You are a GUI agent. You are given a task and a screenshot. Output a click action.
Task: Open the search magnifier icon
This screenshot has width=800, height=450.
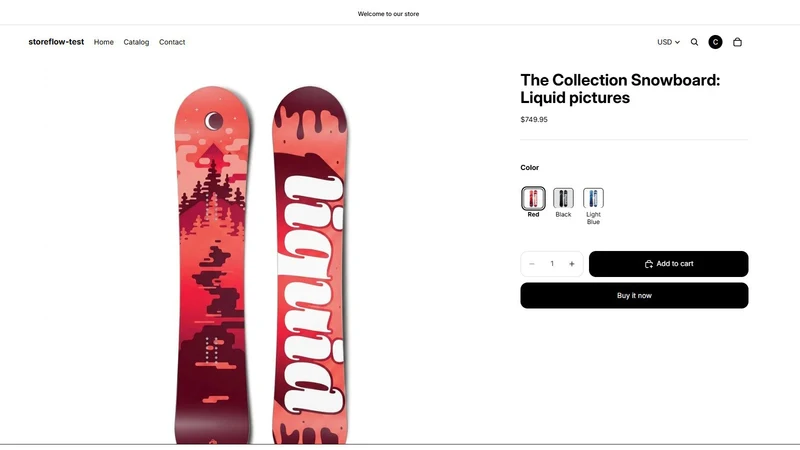[x=694, y=42]
